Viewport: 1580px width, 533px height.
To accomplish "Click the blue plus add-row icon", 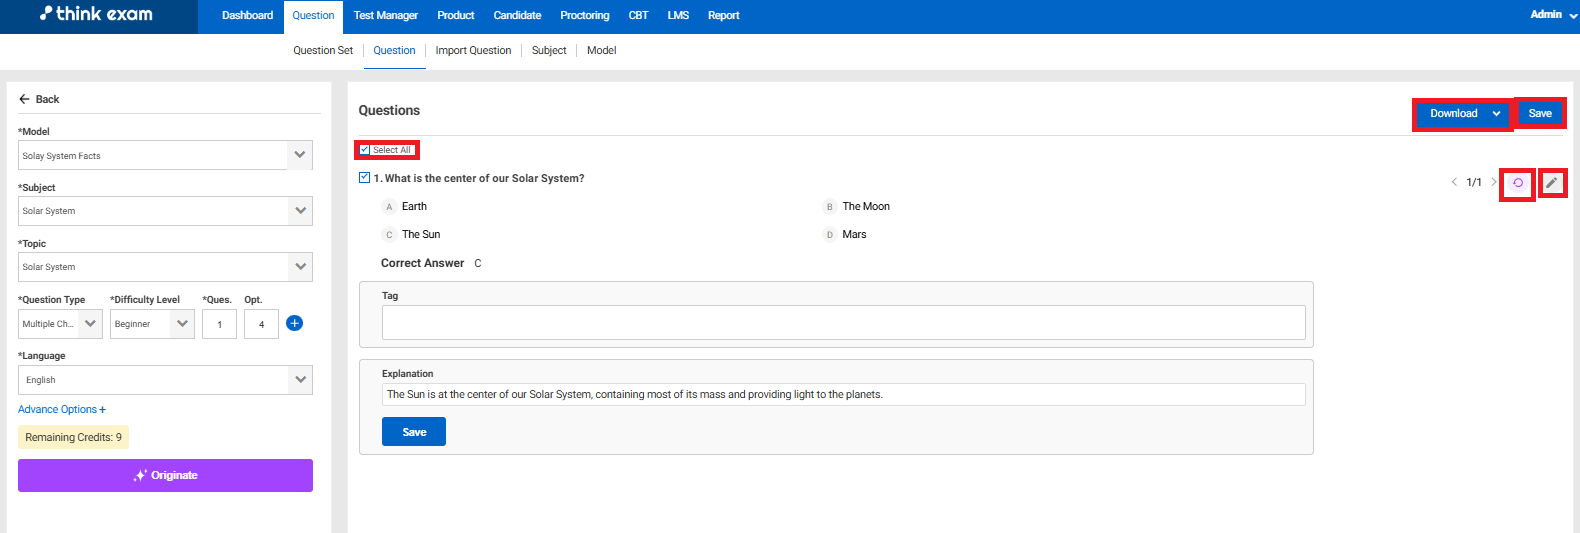I will [294, 323].
